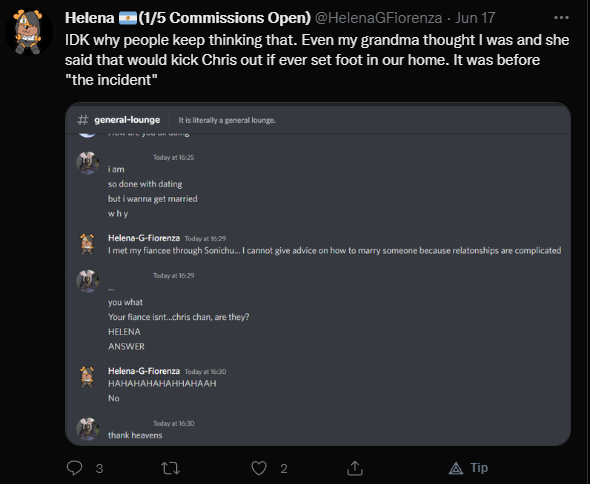
Task: Click Helena display name in tweet header
Action: point(90,18)
